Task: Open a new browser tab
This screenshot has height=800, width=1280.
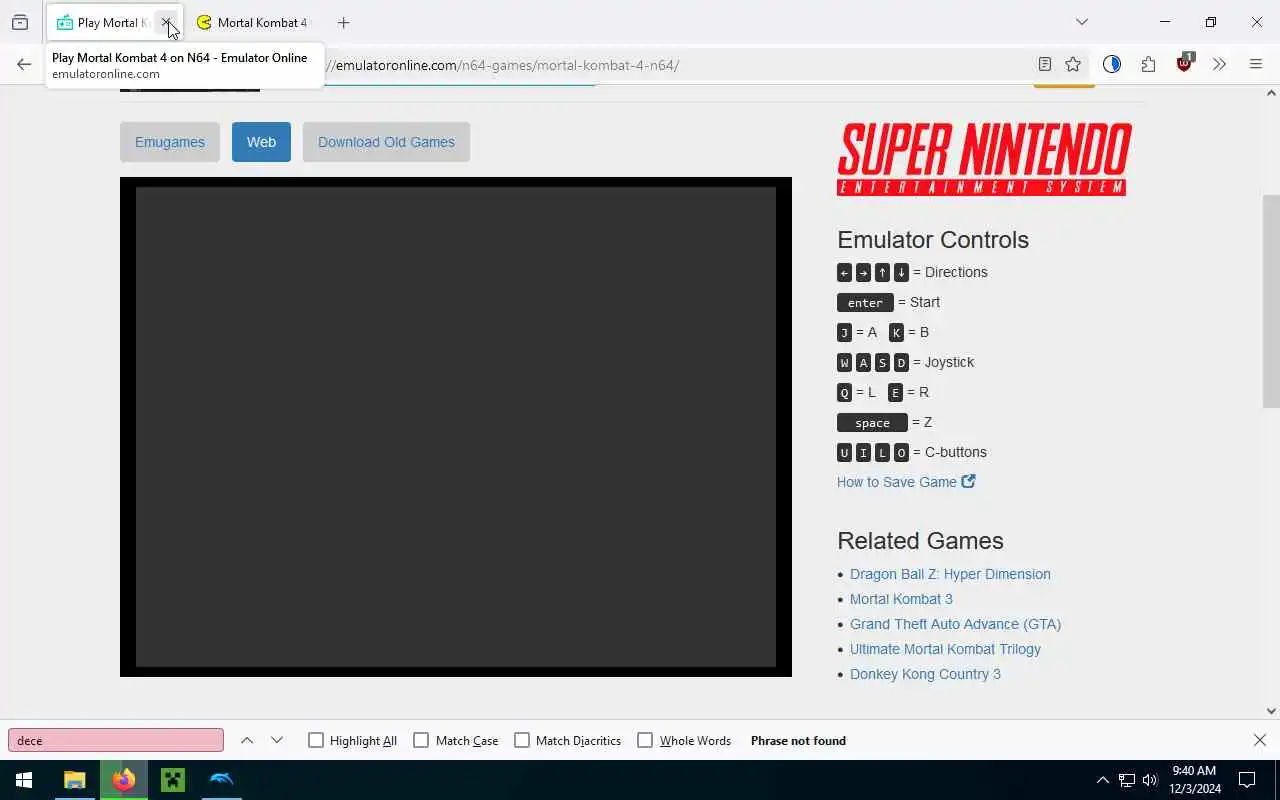Action: [343, 22]
